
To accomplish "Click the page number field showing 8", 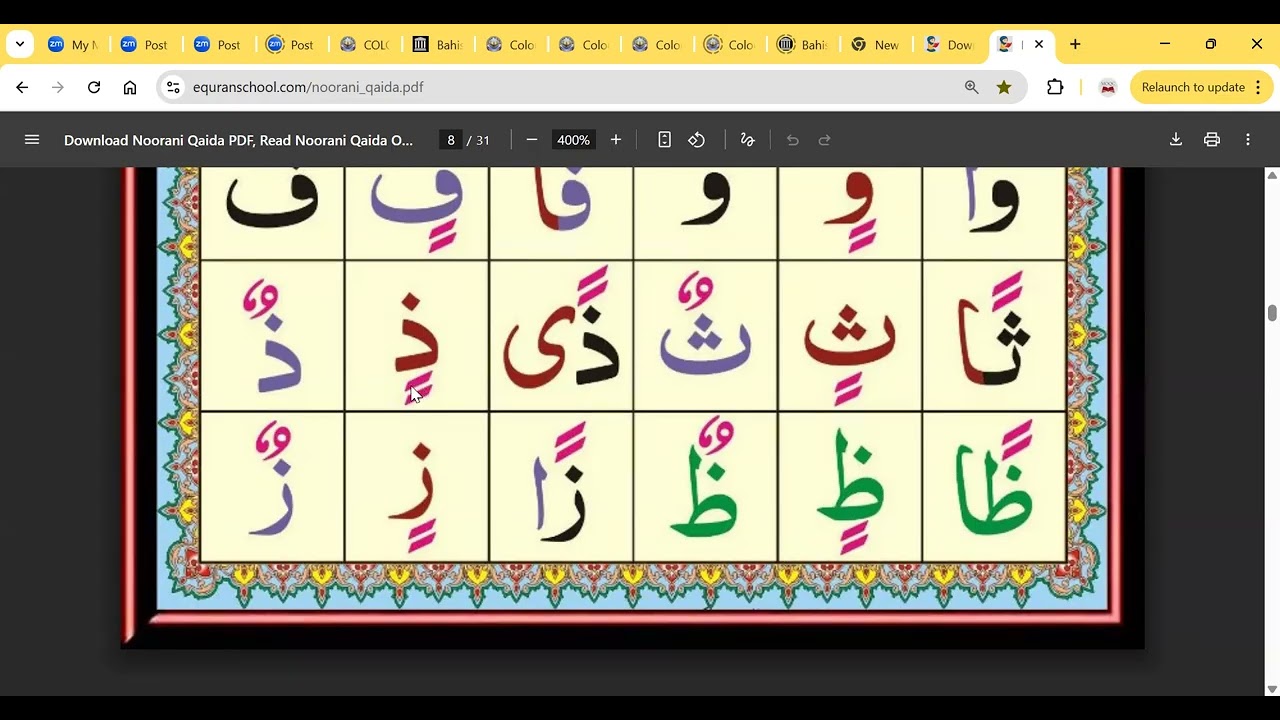I will coord(451,140).
